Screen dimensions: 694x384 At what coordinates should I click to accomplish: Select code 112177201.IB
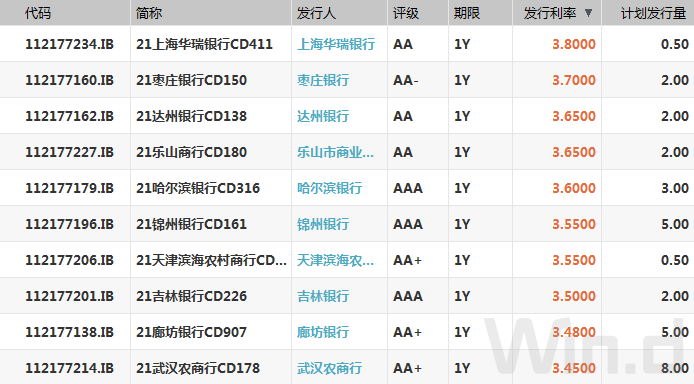pyautogui.click(x=69, y=296)
